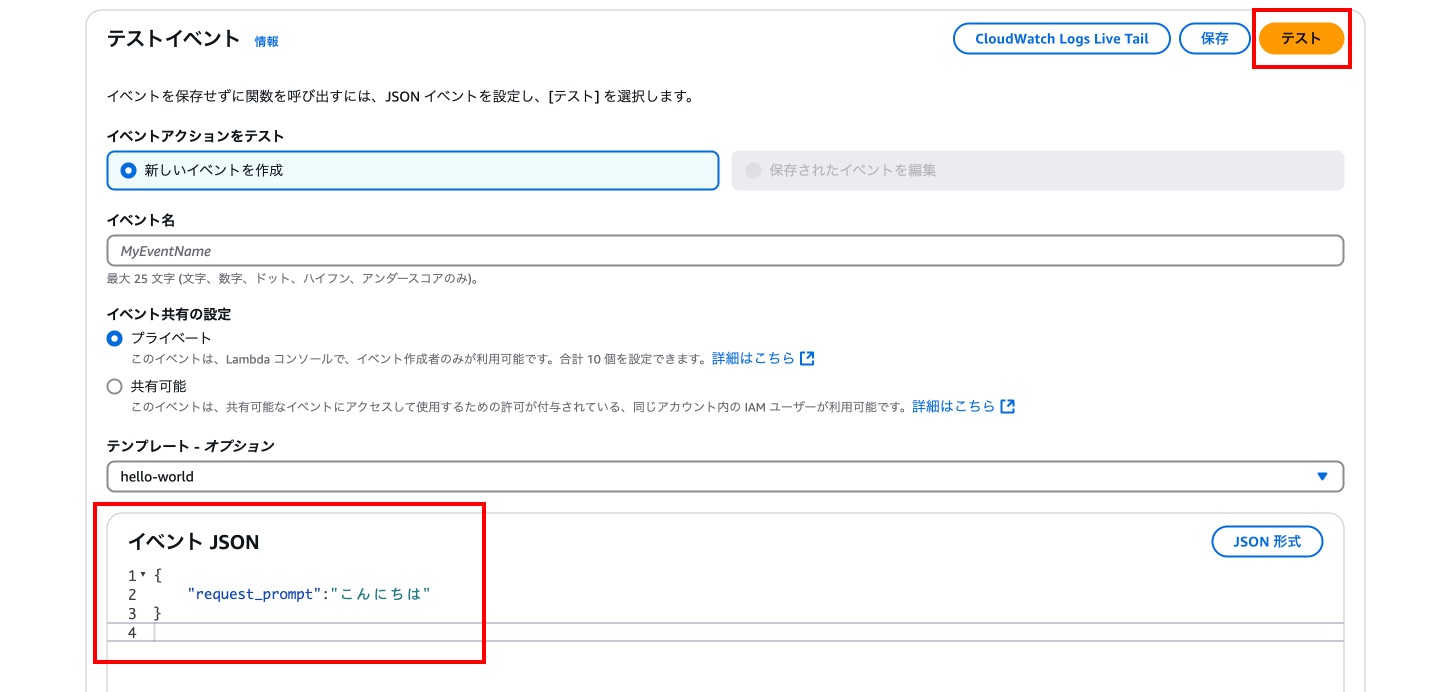This screenshot has width=1451, height=692.
Task: Open CloudWatch Logs Live Tail
Action: pos(1061,39)
